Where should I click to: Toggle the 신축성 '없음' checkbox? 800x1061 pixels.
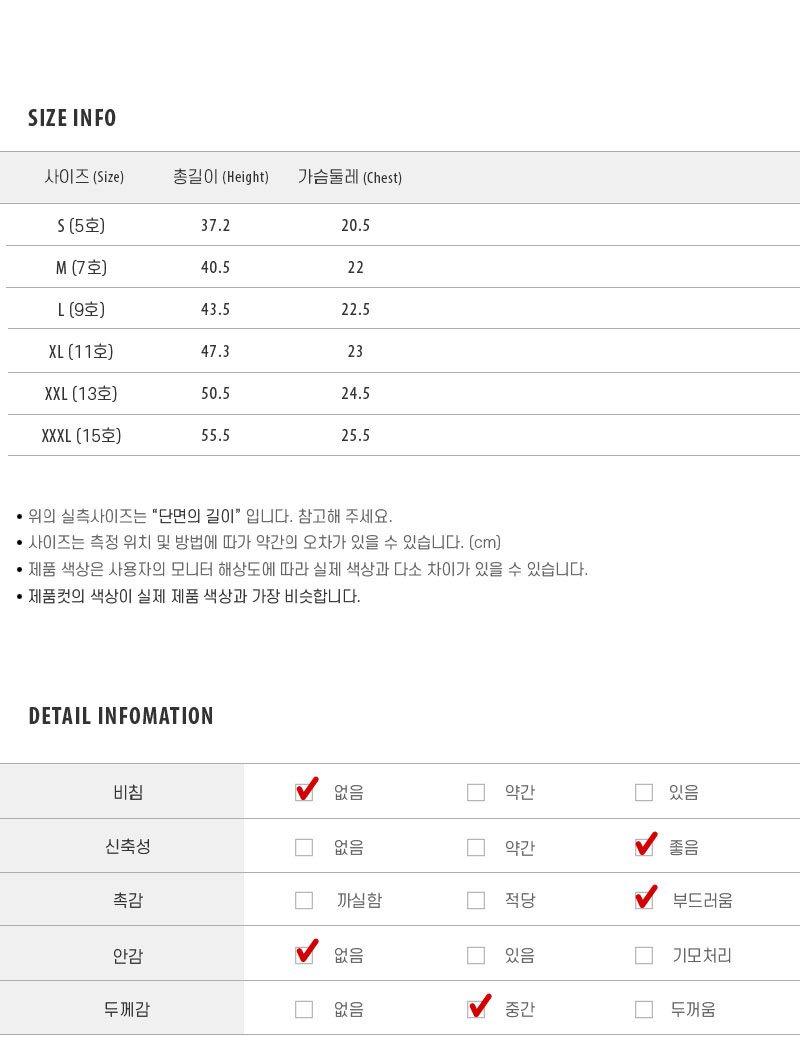pos(304,848)
